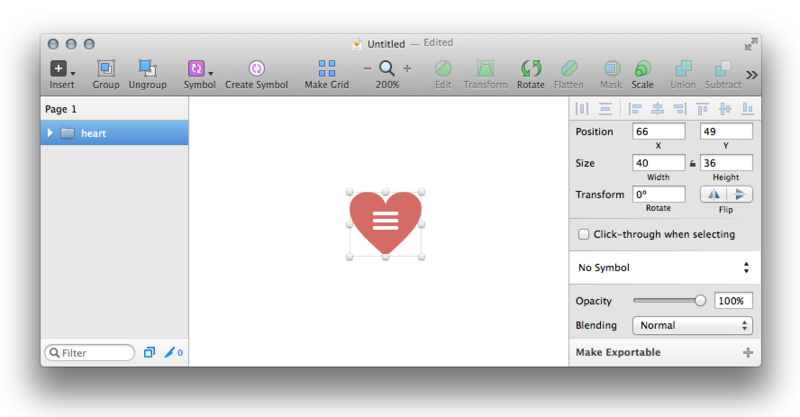800x417 pixels.
Task: Click the Union boolean icon
Action: 683,68
